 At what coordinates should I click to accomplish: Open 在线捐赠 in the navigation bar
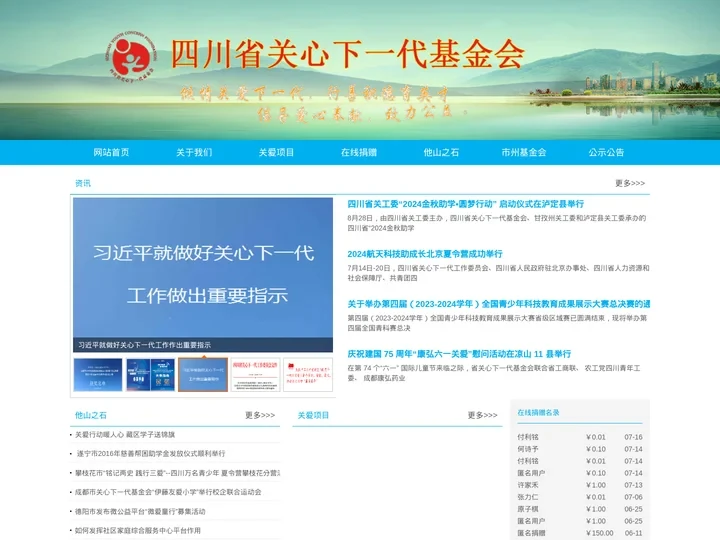(359, 152)
